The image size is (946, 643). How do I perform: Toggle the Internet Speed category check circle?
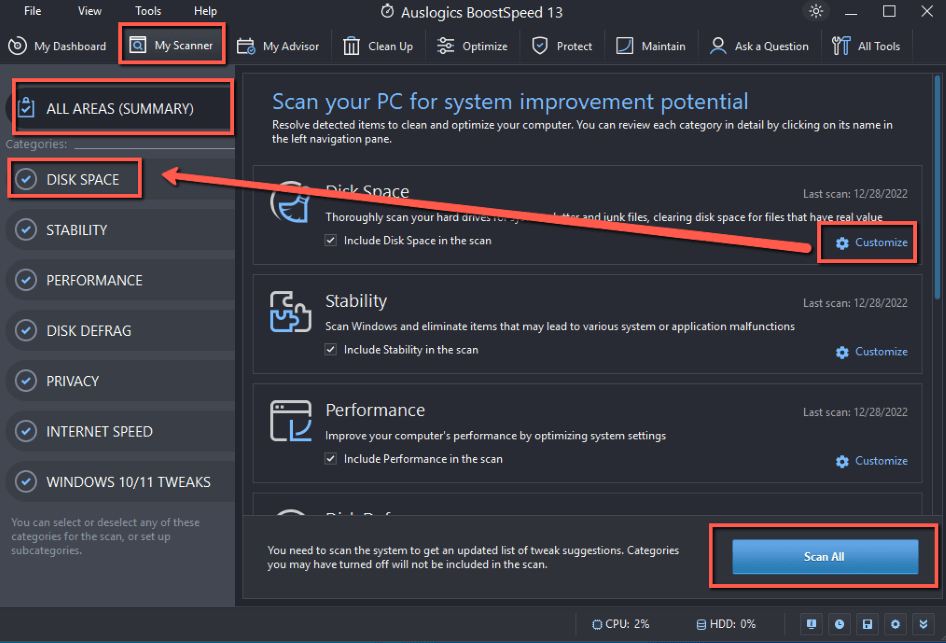[26, 431]
